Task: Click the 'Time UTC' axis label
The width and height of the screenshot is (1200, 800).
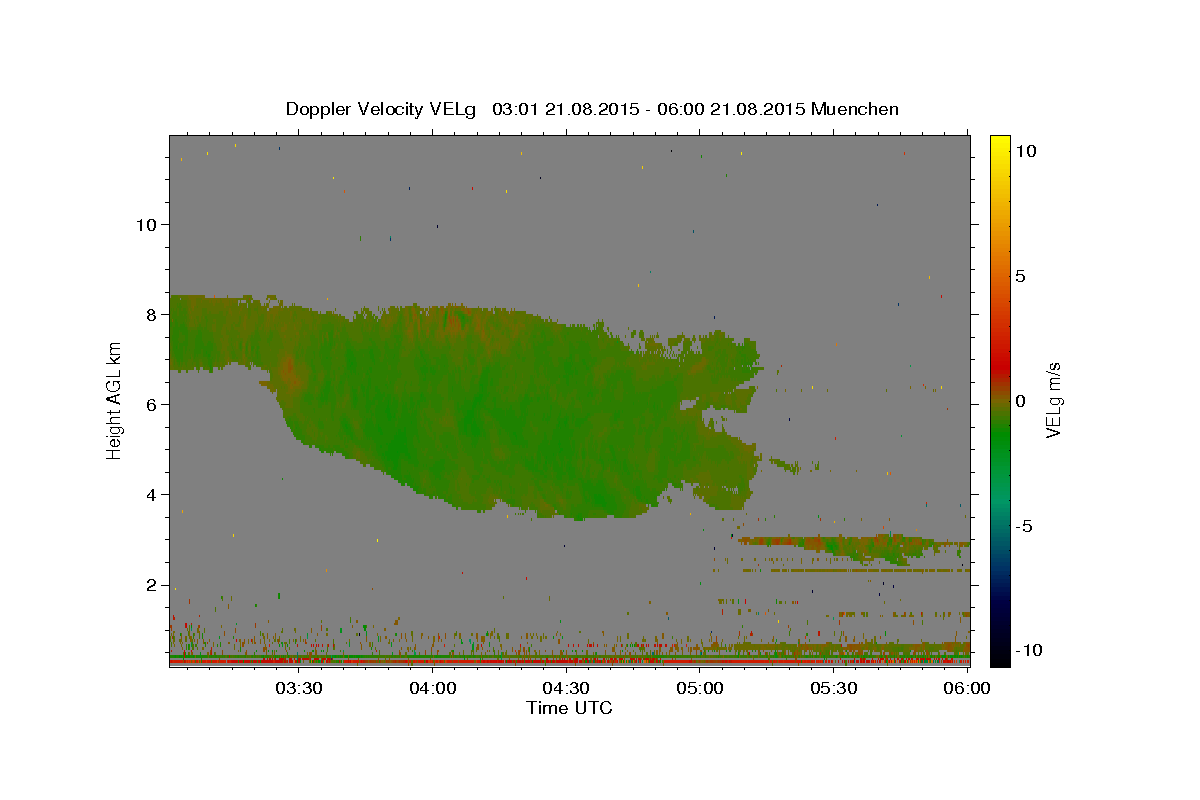Action: click(x=569, y=708)
